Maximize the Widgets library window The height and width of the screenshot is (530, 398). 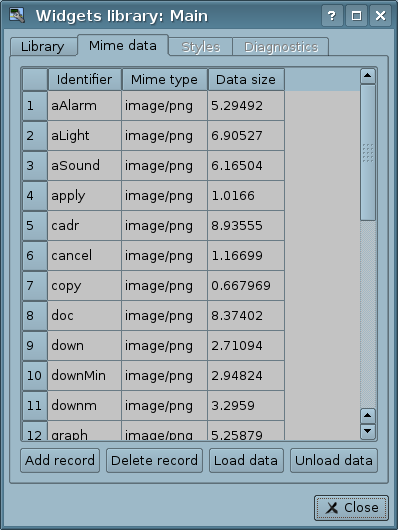pos(356,16)
